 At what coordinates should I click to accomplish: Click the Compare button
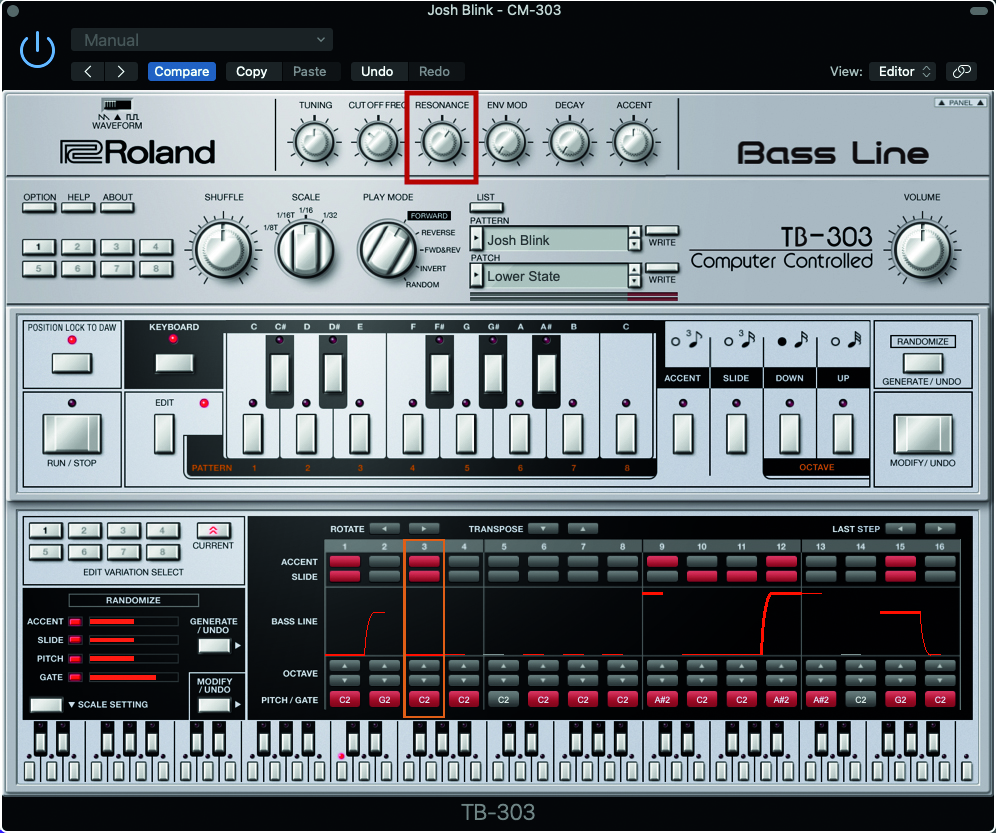[181, 71]
